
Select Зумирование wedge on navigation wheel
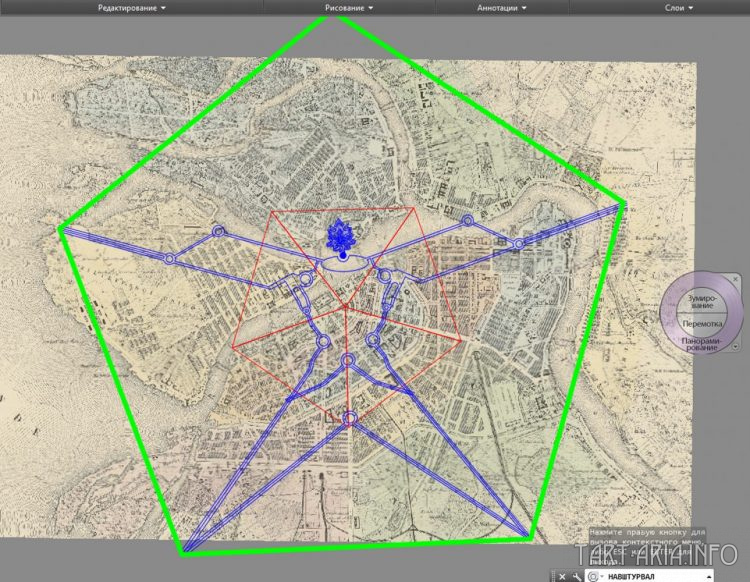pos(702,302)
